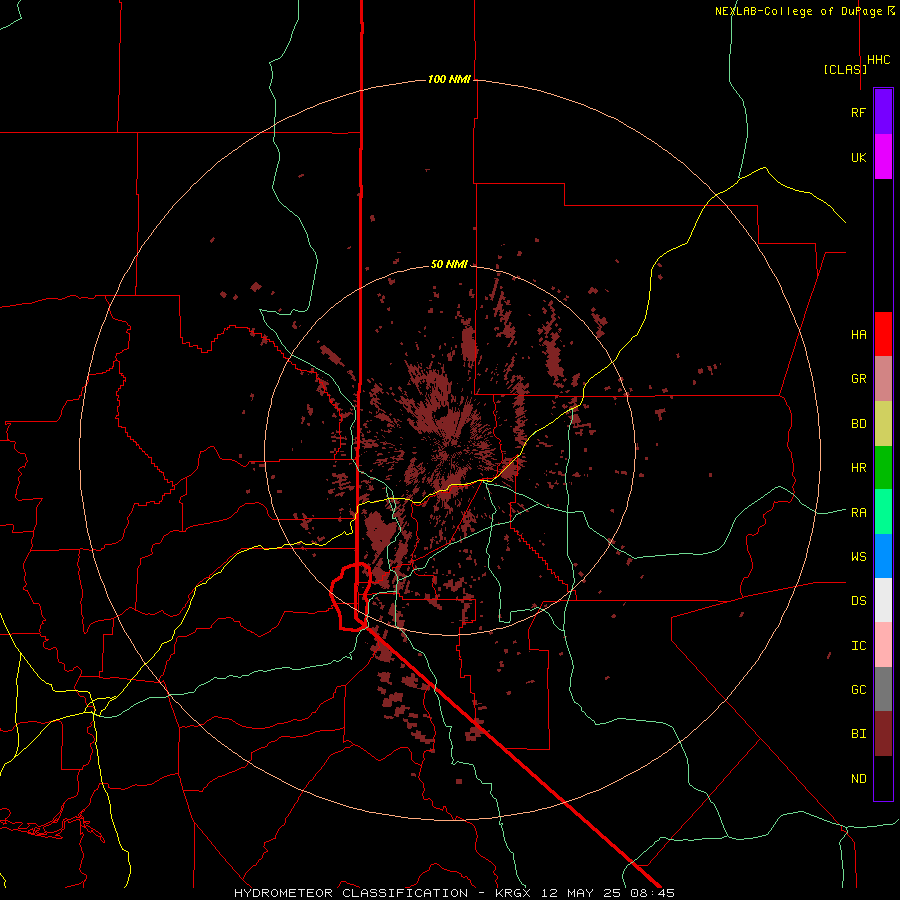Click the 50 NMI range ring label

pyautogui.click(x=449, y=264)
